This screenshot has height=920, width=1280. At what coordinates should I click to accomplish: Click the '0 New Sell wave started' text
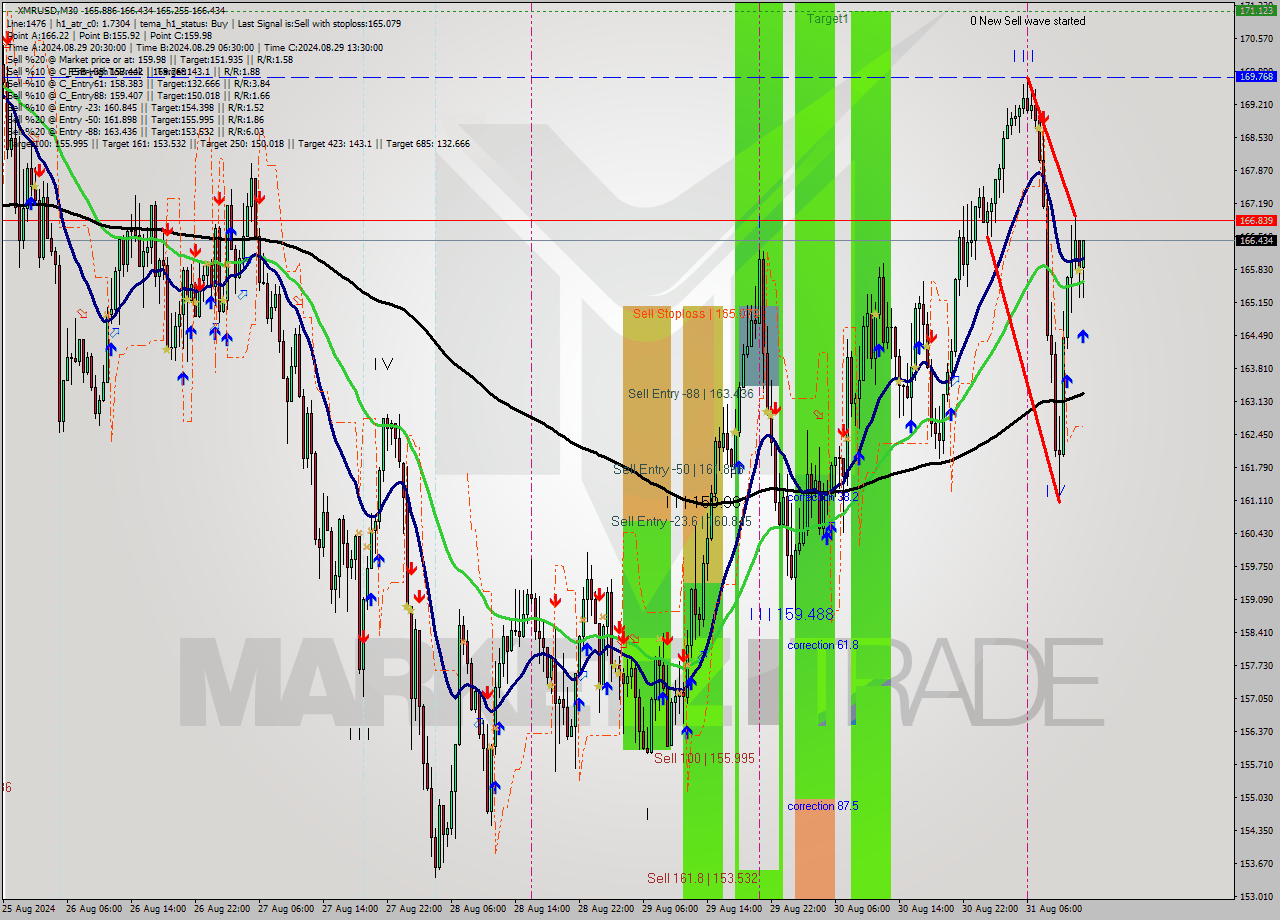coord(1027,21)
